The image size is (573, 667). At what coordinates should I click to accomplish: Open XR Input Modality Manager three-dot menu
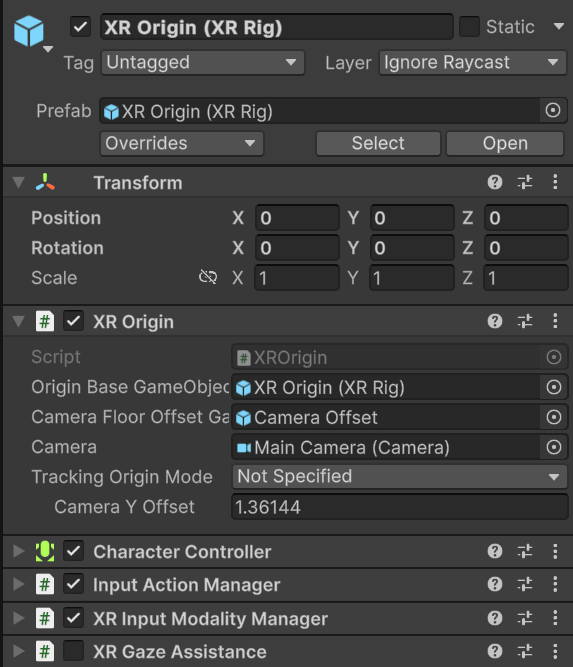pos(555,618)
